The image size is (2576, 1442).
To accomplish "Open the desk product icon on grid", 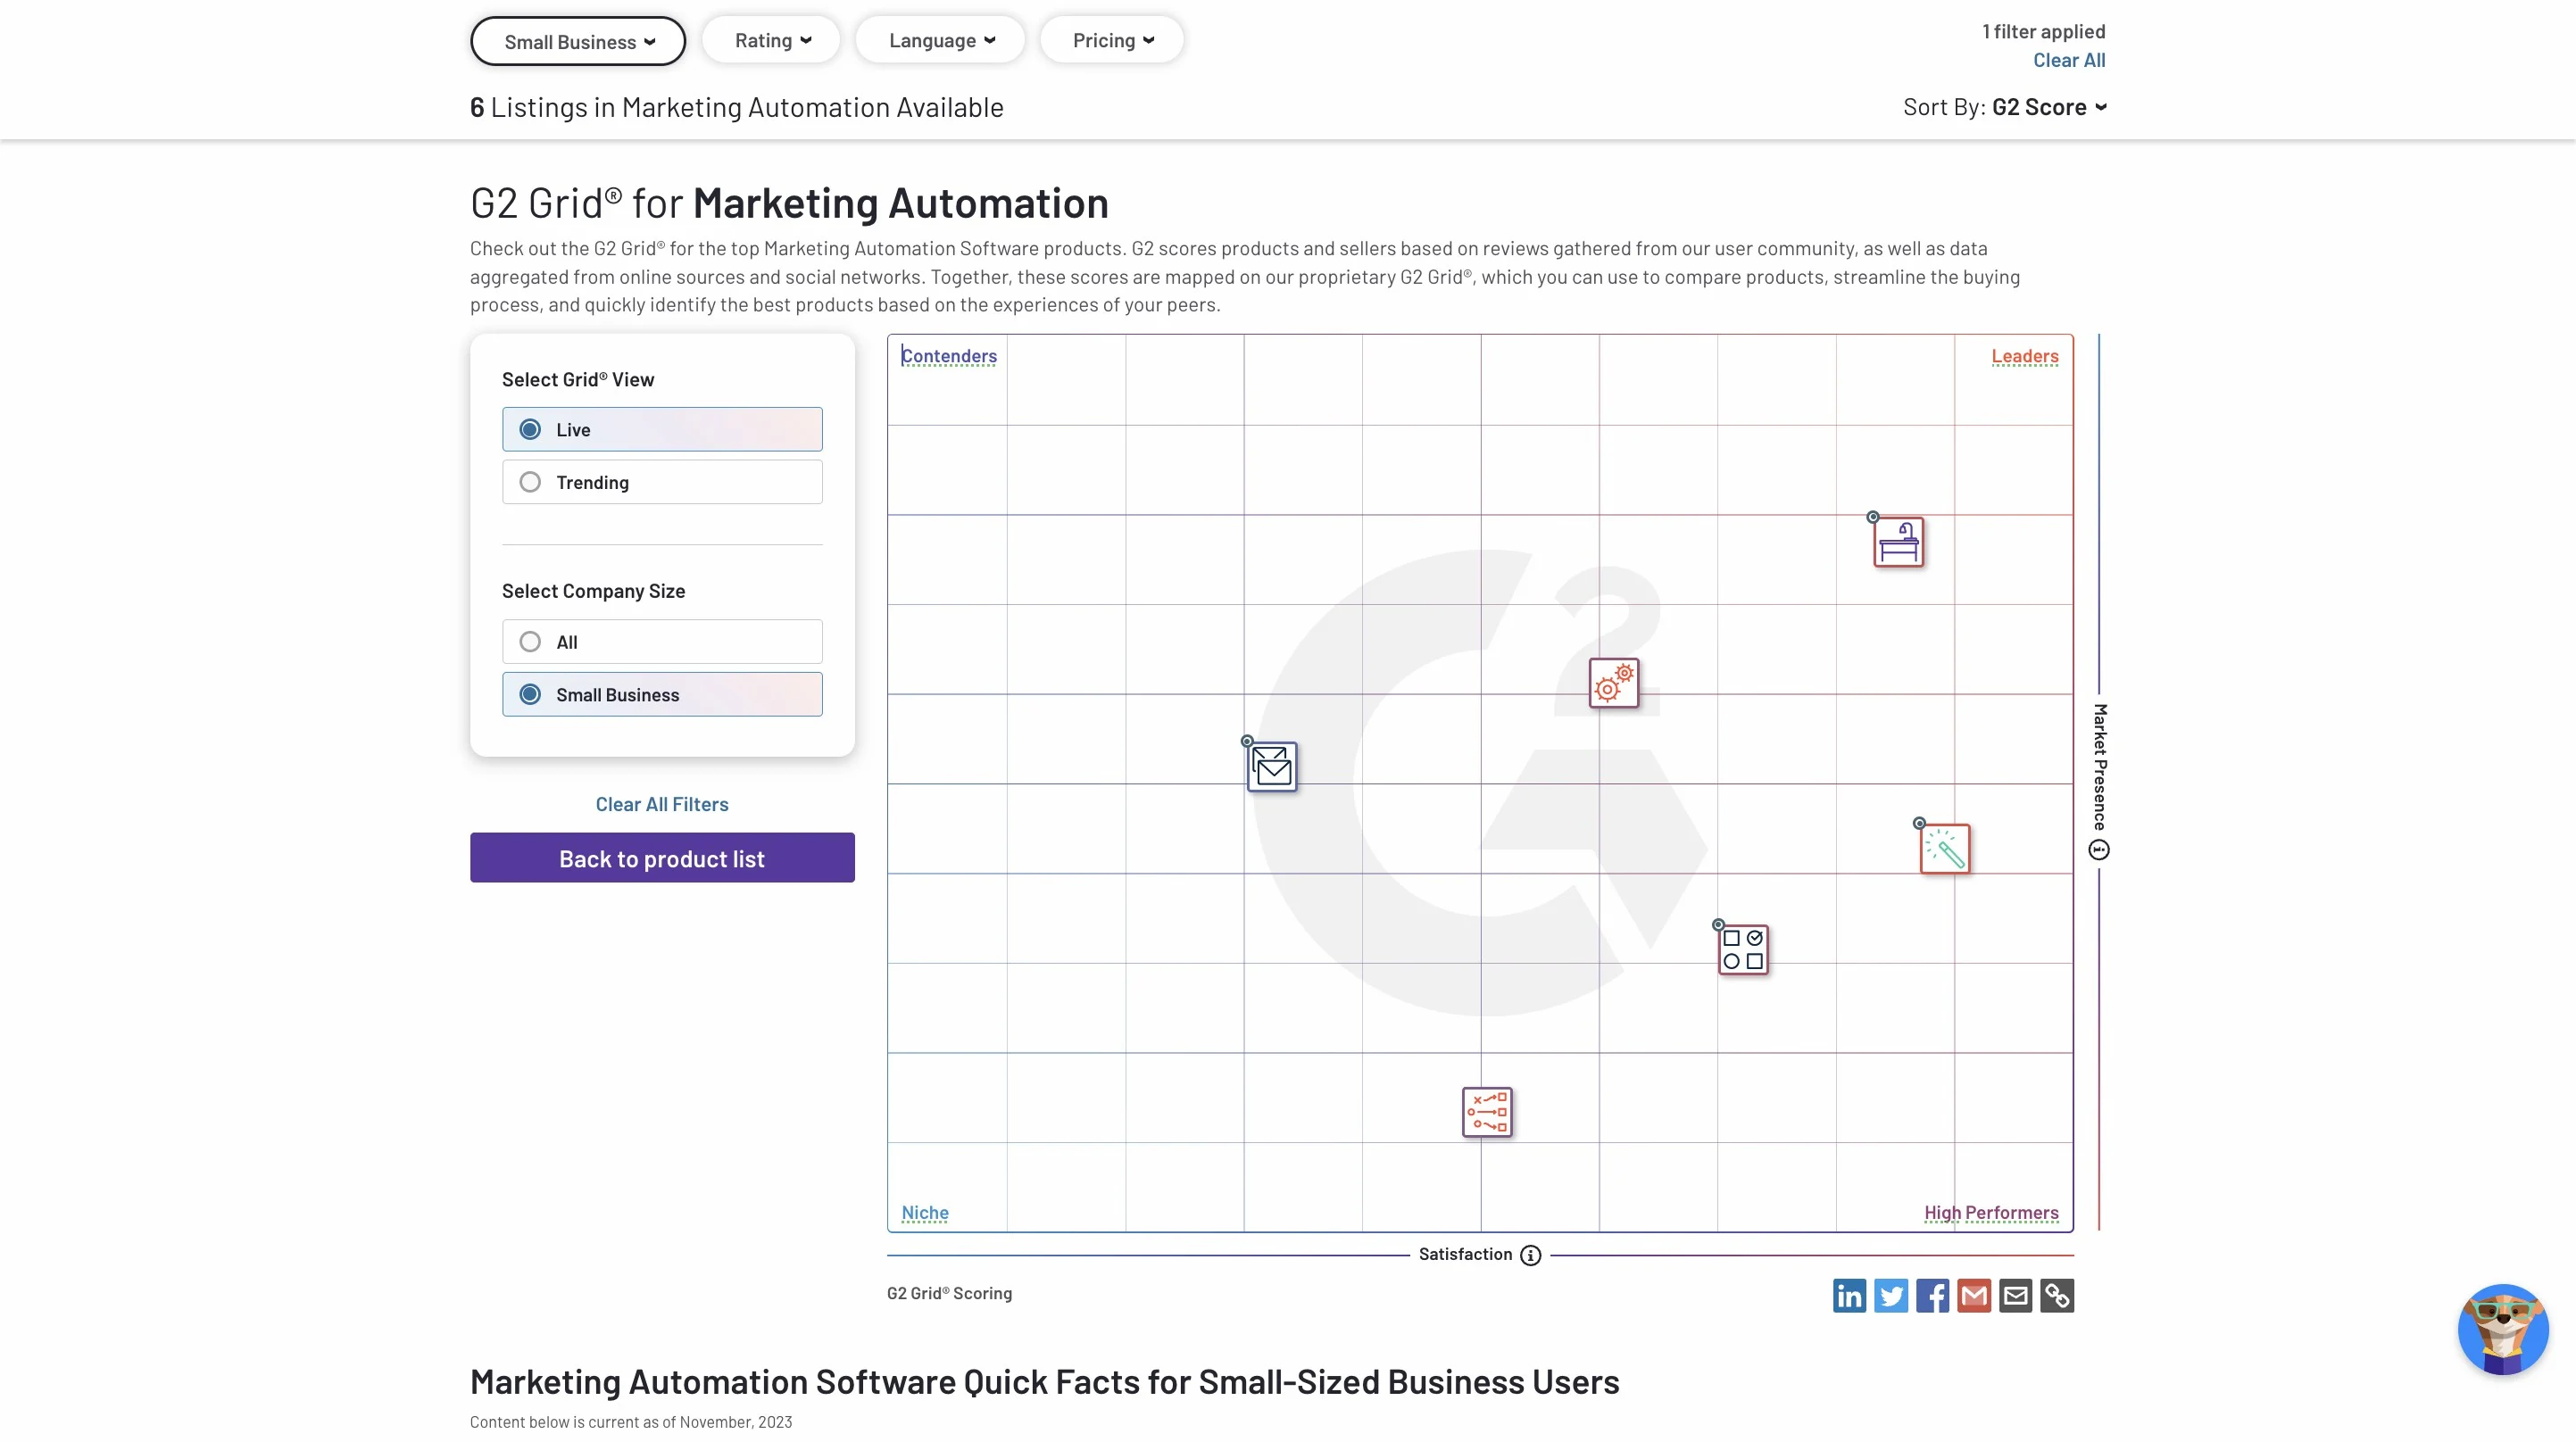I will pos(1898,542).
